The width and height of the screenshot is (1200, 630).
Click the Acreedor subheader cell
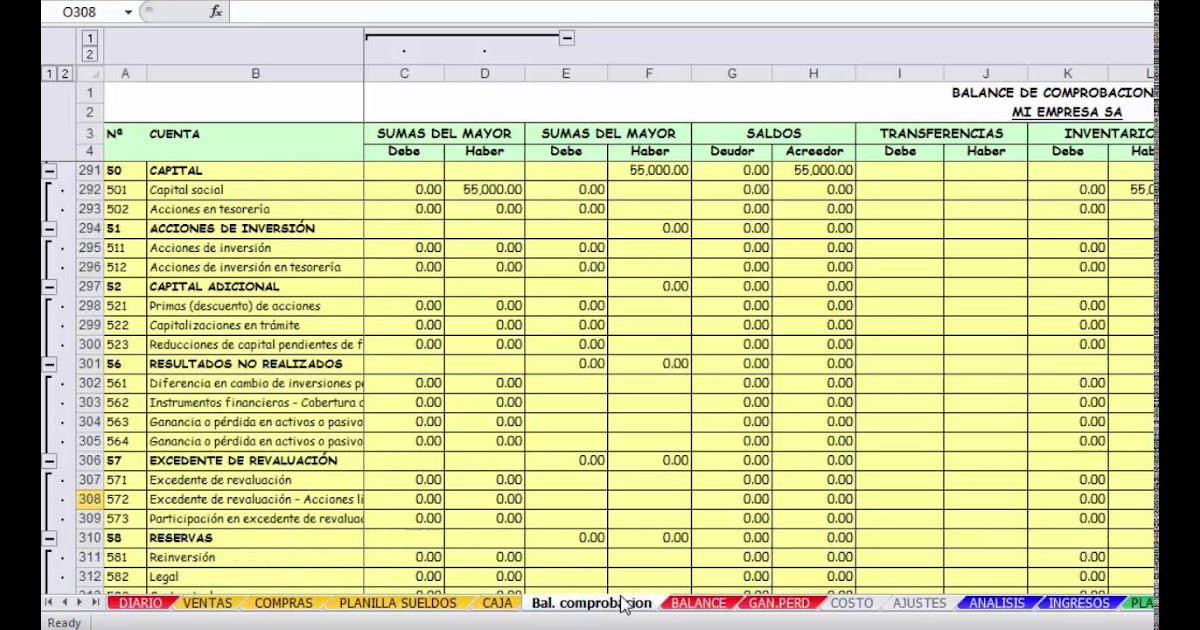click(x=814, y=152)
